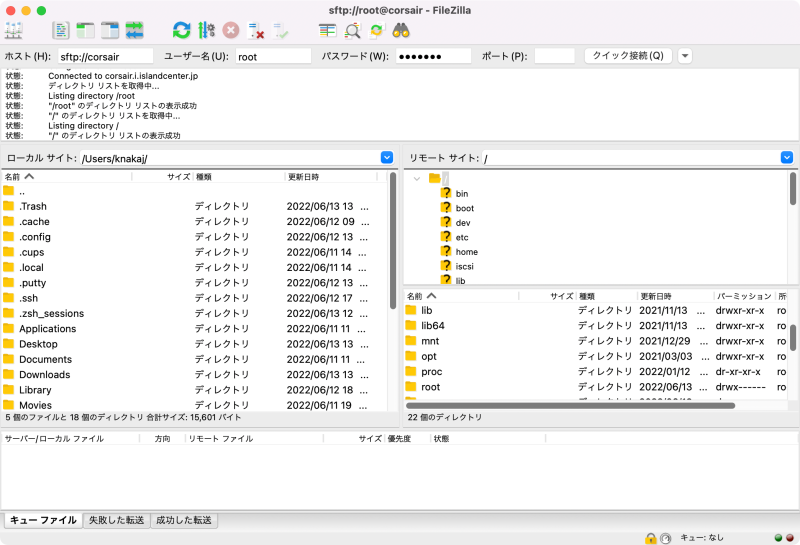Click the local file list vertical scrollbar
This screenshot has width=800, height=545.
tap(393, 241)
